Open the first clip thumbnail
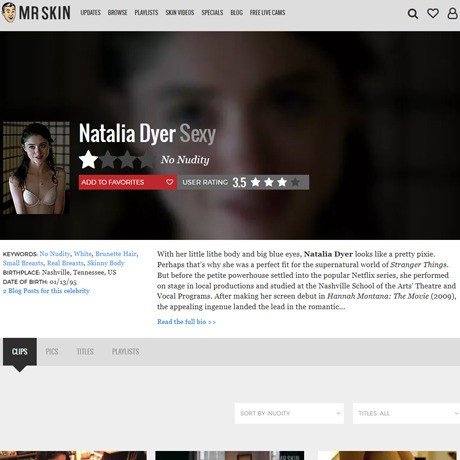This screenshot has height=460, width=460. [x=73, y=455]
